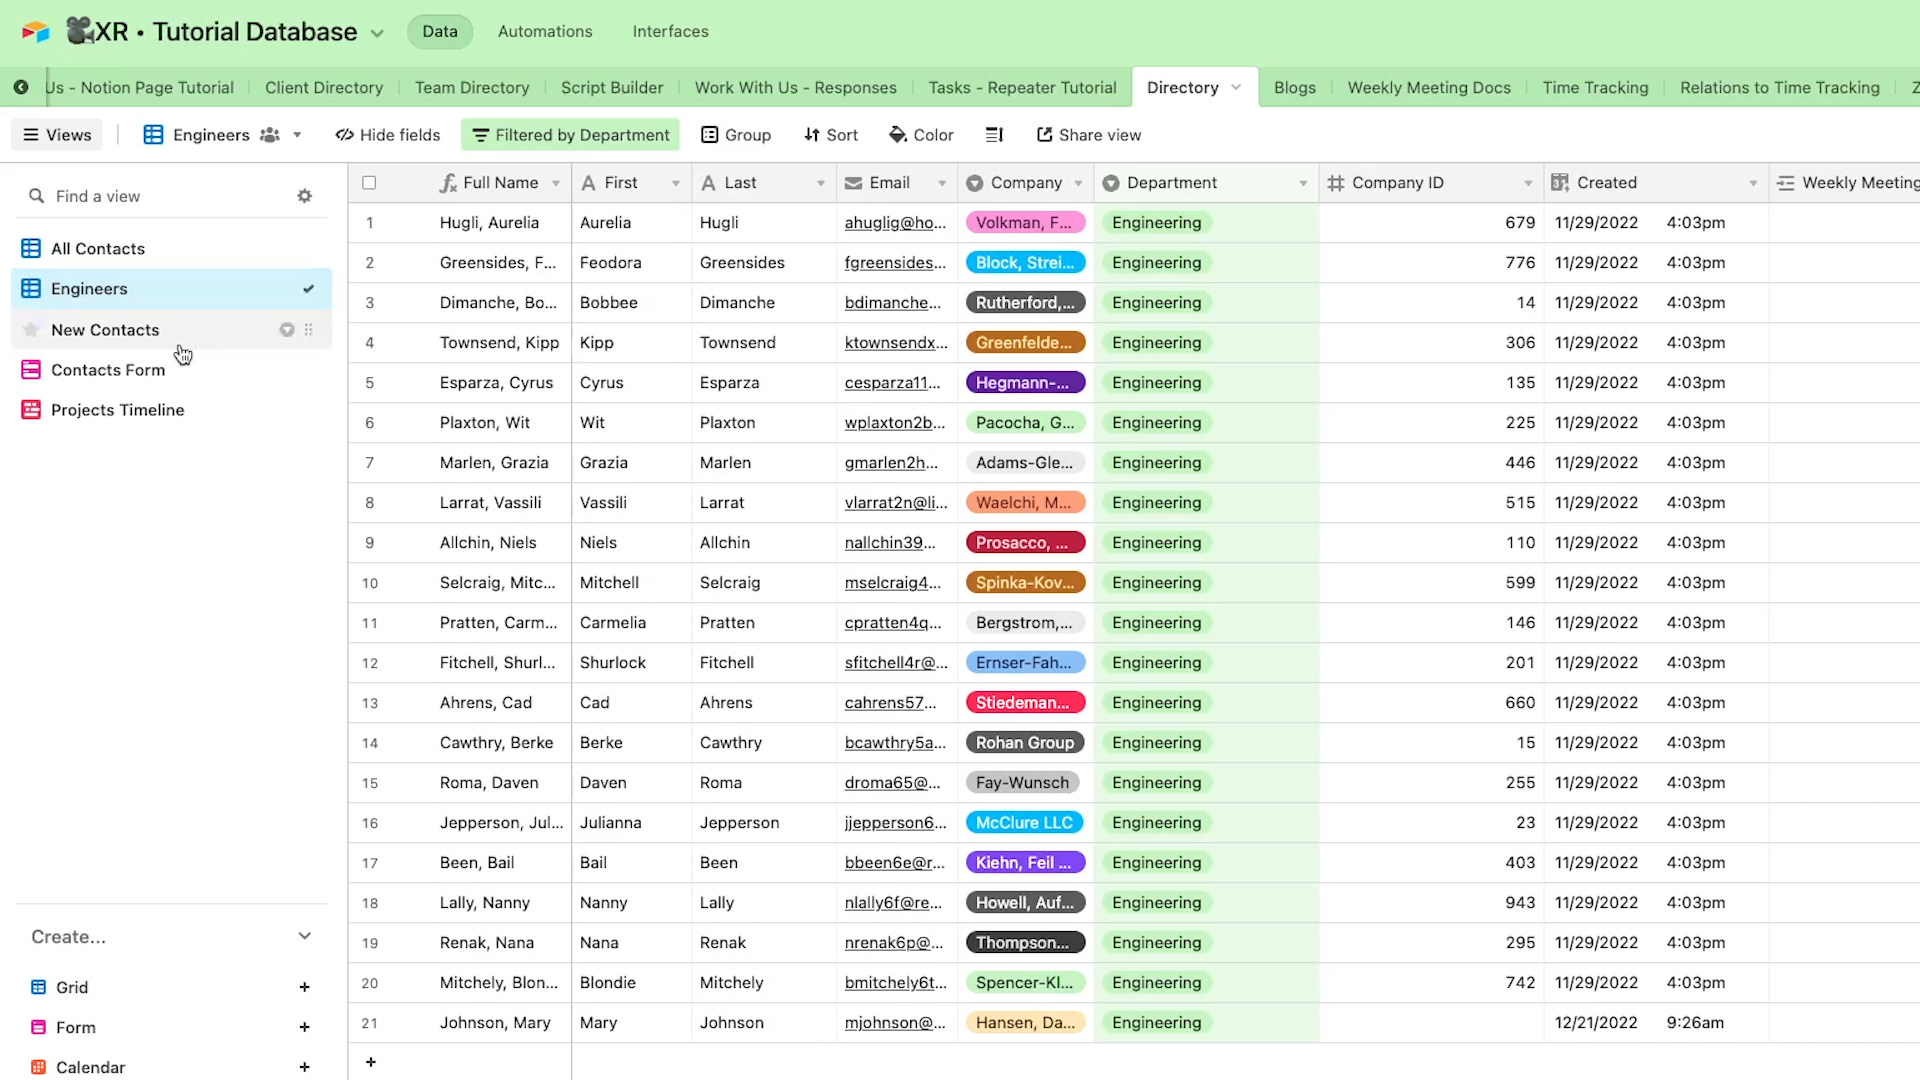Add a new Grid view
The image size is (1920, 1080).
click(x=304, y=987)
